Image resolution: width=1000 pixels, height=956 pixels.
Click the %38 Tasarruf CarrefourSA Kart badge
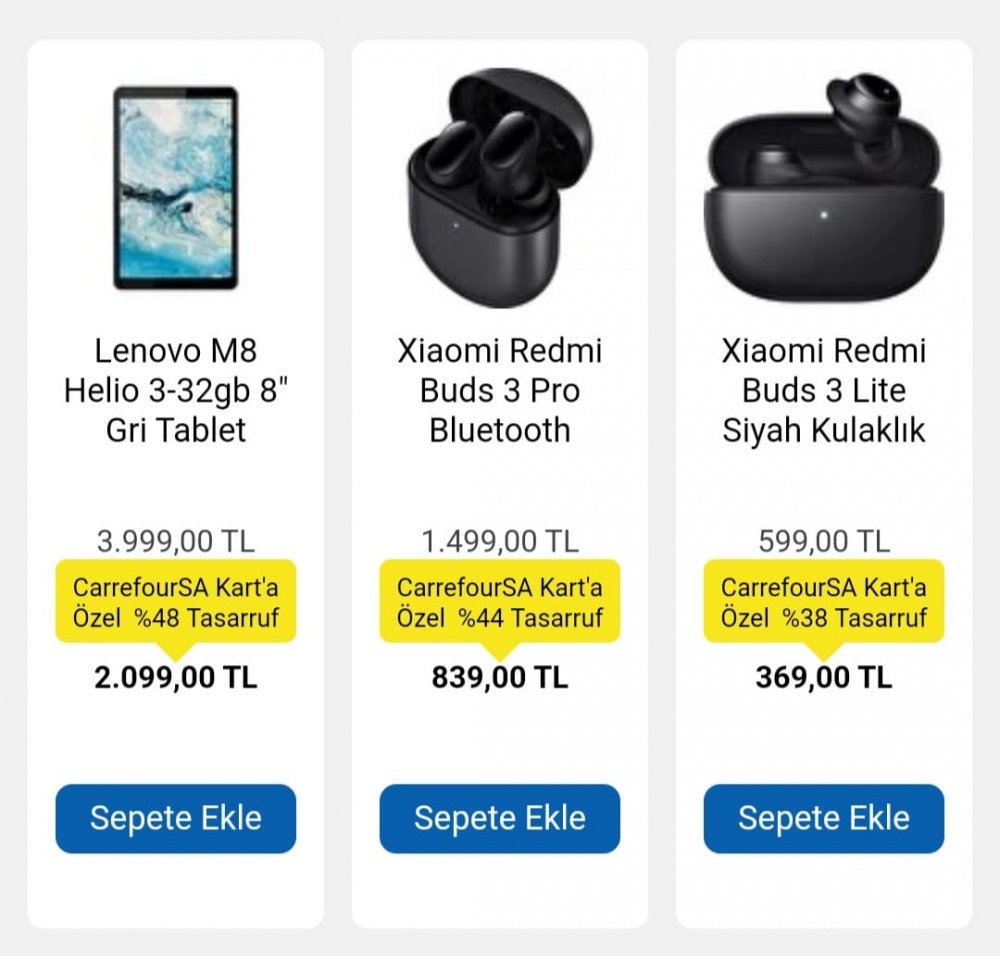[x=823, y=602]
